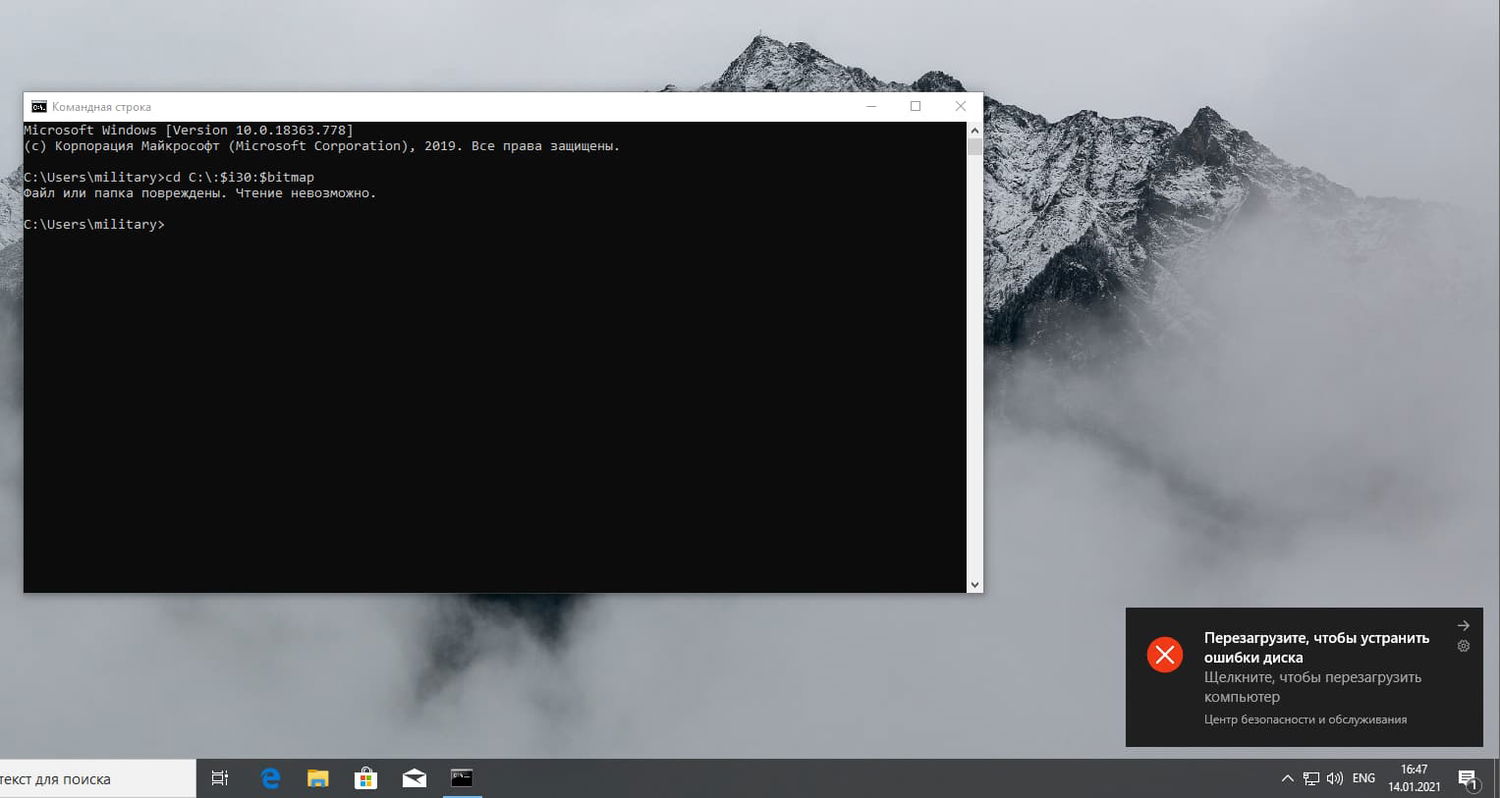Click the Command Prompt scrollbar up arrow
The width and height of the screenshot is (1500, 798).
coord(974,130)
